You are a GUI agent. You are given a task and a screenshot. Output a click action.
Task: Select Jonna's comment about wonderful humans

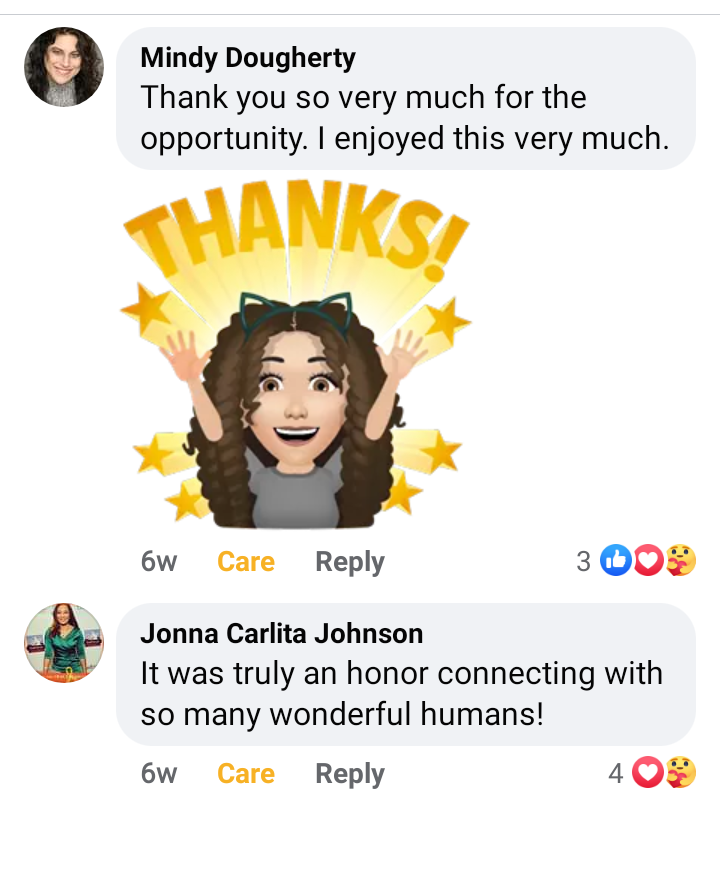[x=406, y=674]
